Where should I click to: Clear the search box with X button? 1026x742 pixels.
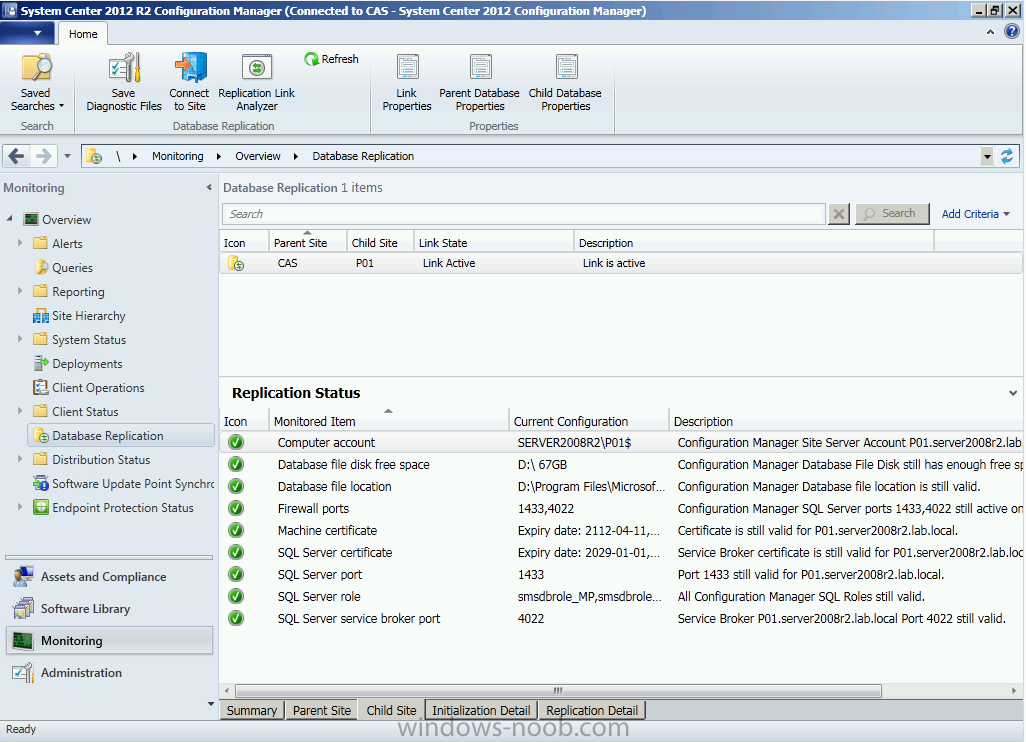pos(839,214)
